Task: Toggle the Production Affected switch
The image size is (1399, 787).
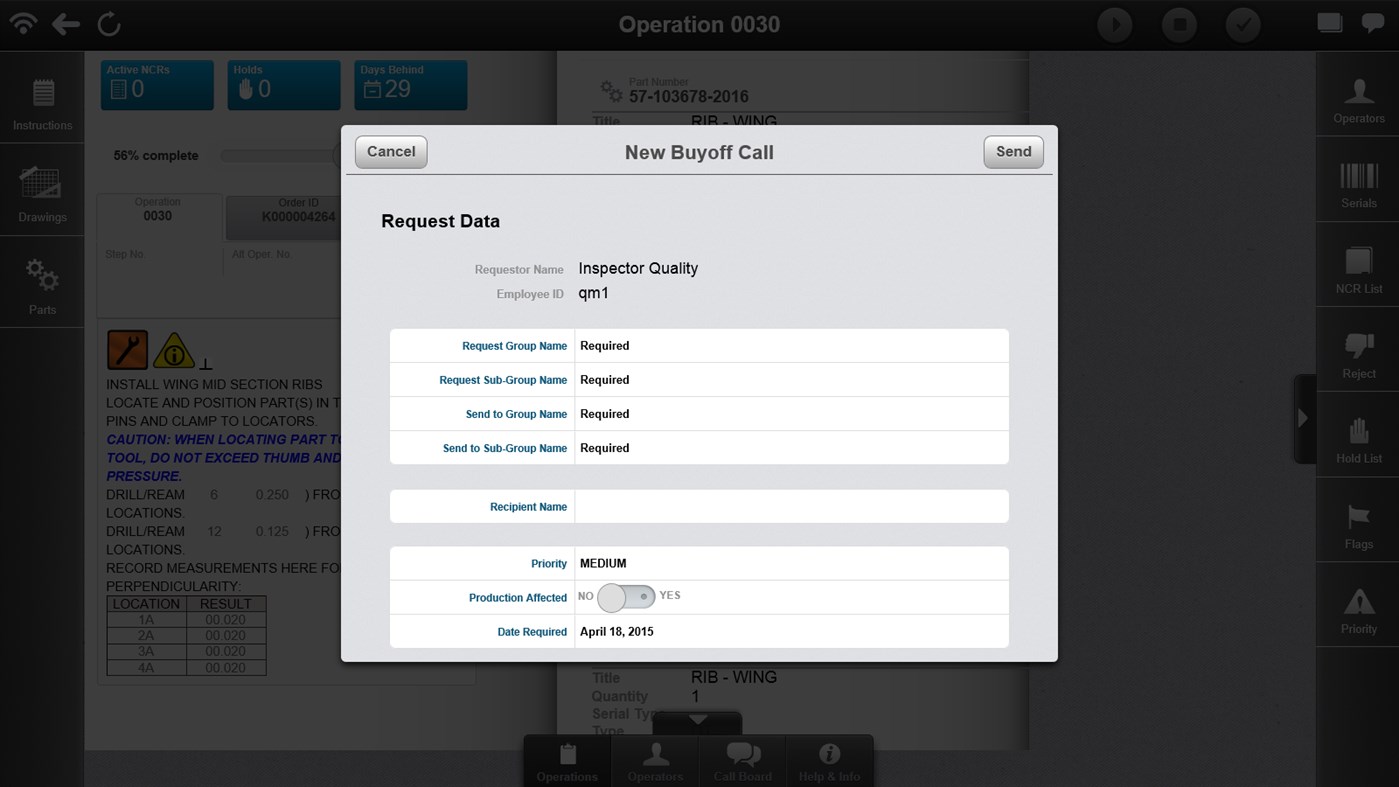Action: coord(626,597)
